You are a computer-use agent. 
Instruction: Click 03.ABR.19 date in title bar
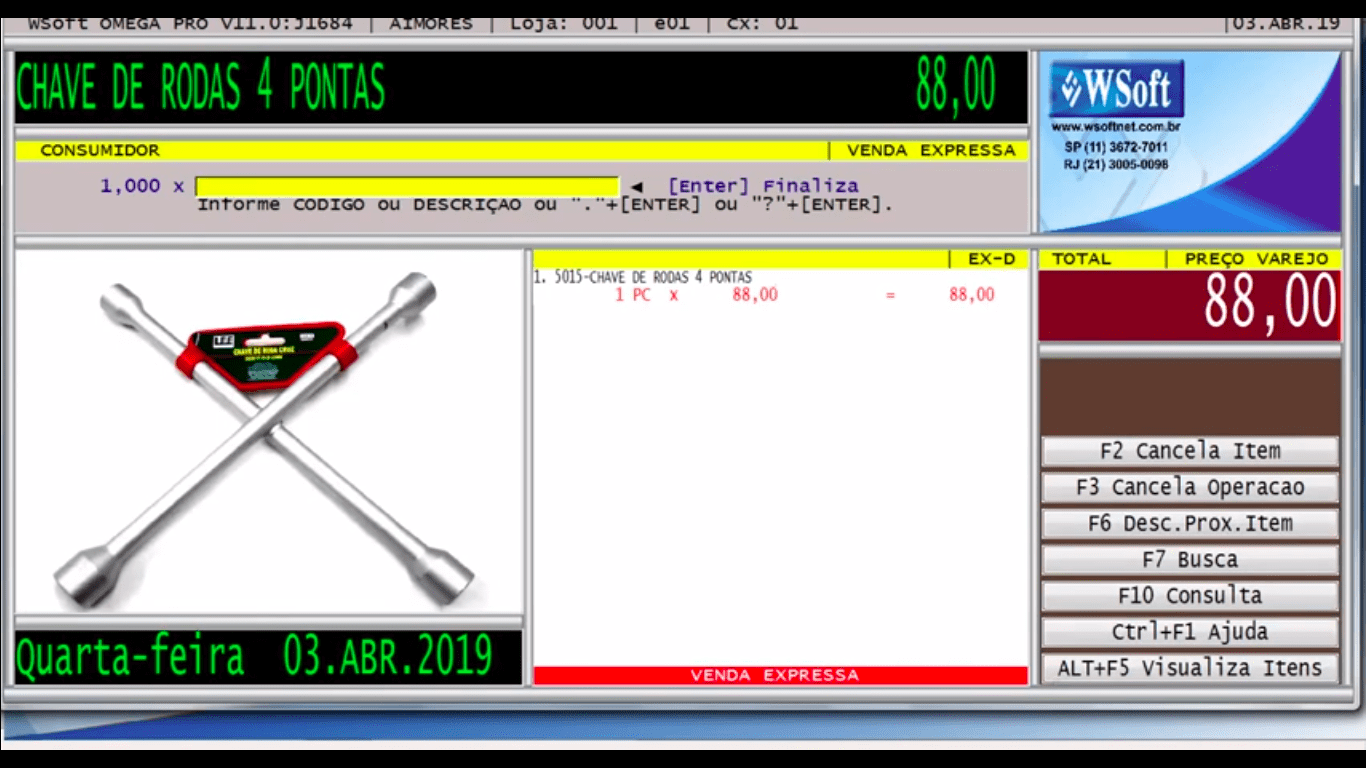pos(1286,23)
